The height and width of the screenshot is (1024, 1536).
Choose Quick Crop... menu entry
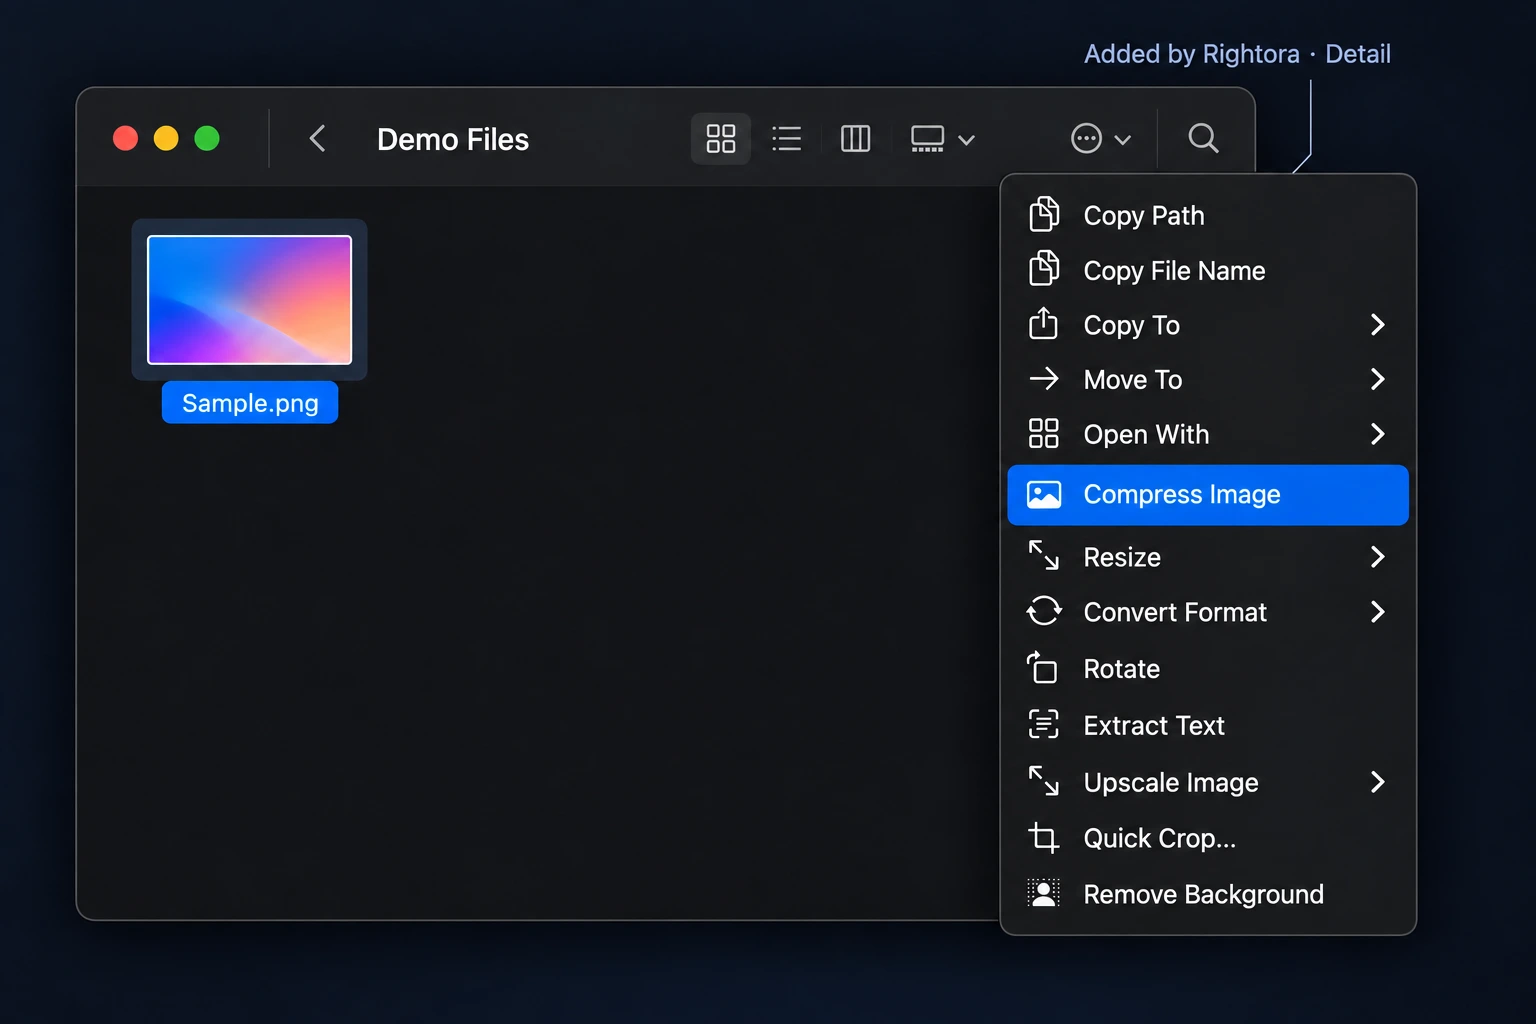point(1208,838)
